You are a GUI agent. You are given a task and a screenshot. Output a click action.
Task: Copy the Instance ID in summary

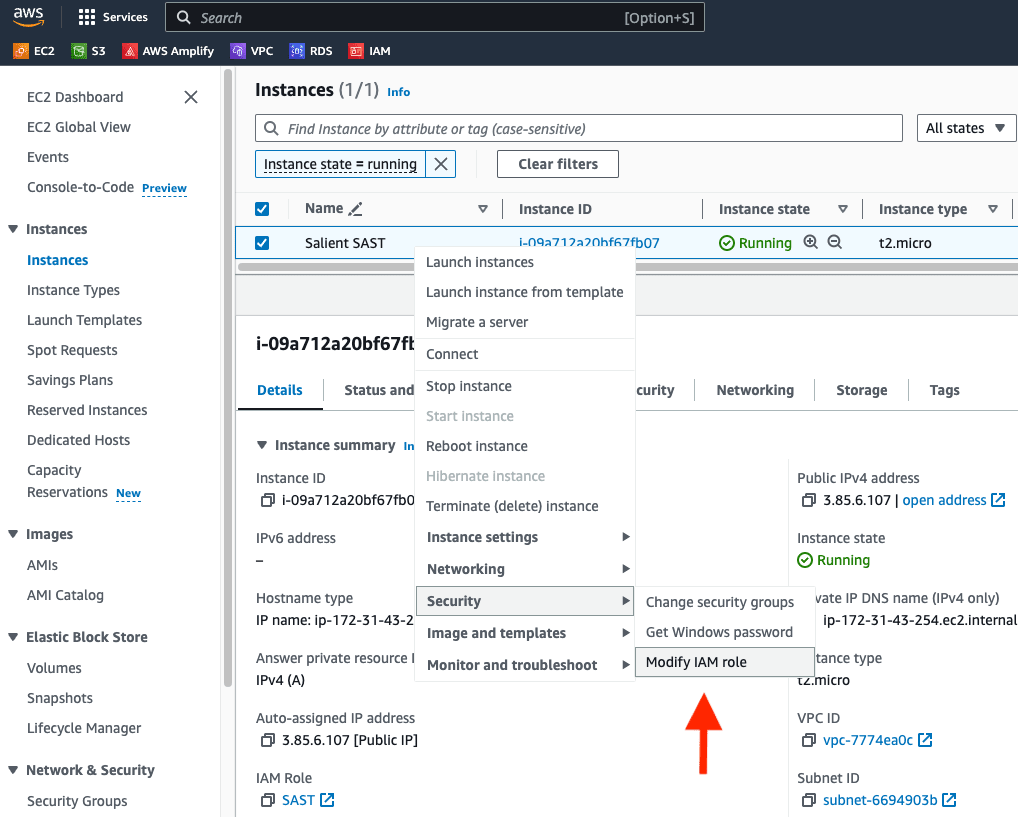click(x=267, y=500)
